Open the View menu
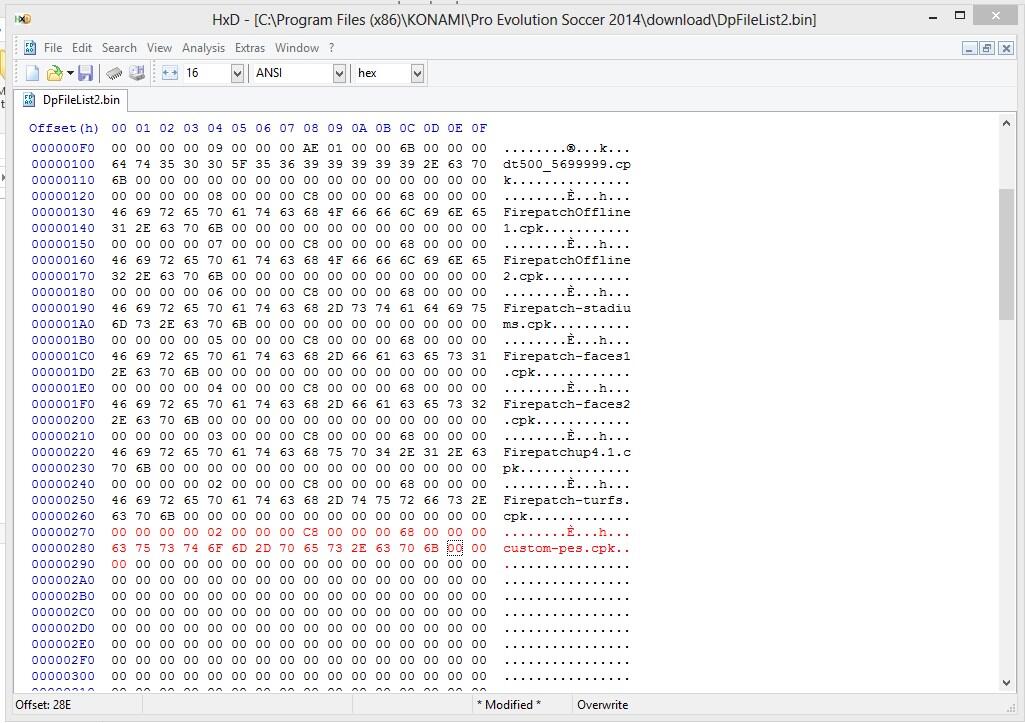The height and width of the screenshot is (723, 1025). (159, 48)
